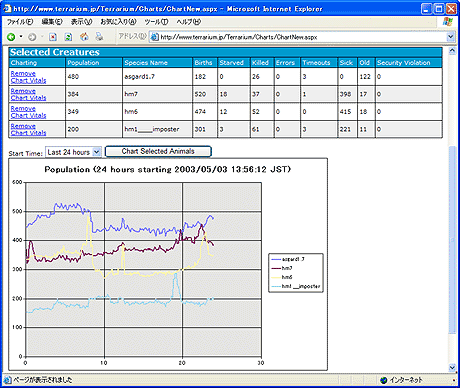Click the Internet zone globe in status bar

point(384,380)
